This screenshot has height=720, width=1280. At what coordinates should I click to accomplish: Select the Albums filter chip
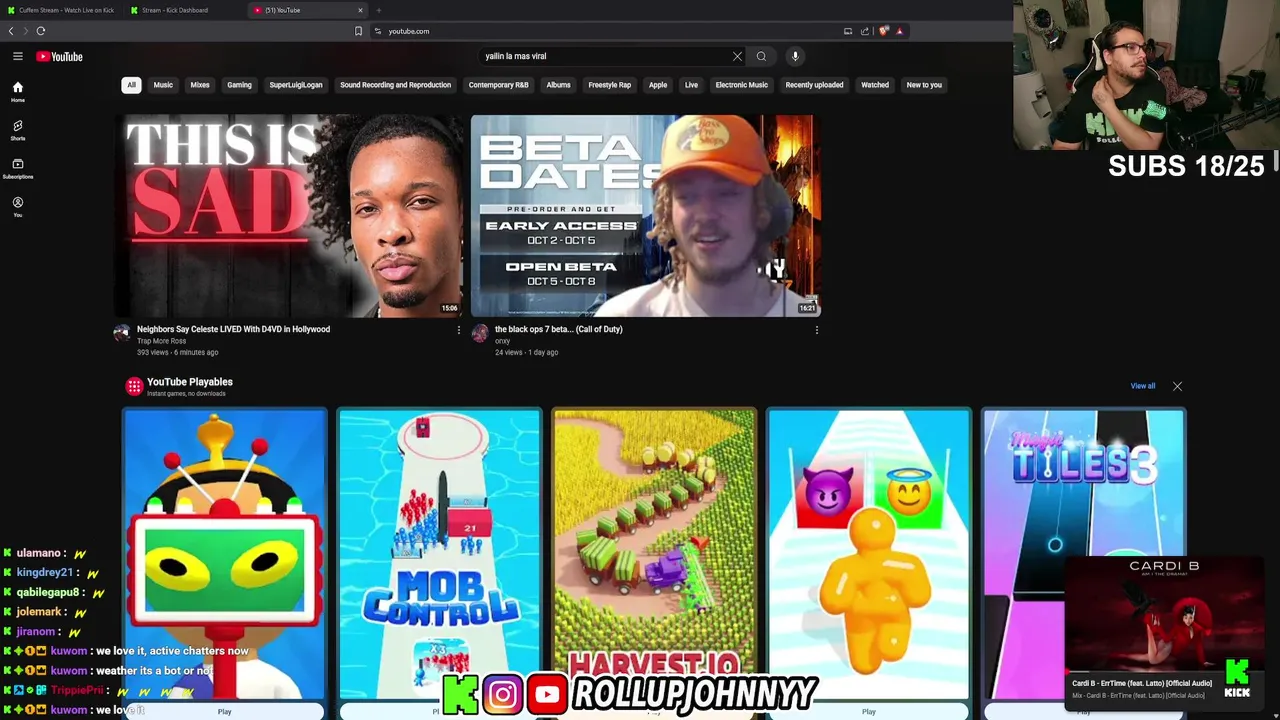click(x=558, y=85)
